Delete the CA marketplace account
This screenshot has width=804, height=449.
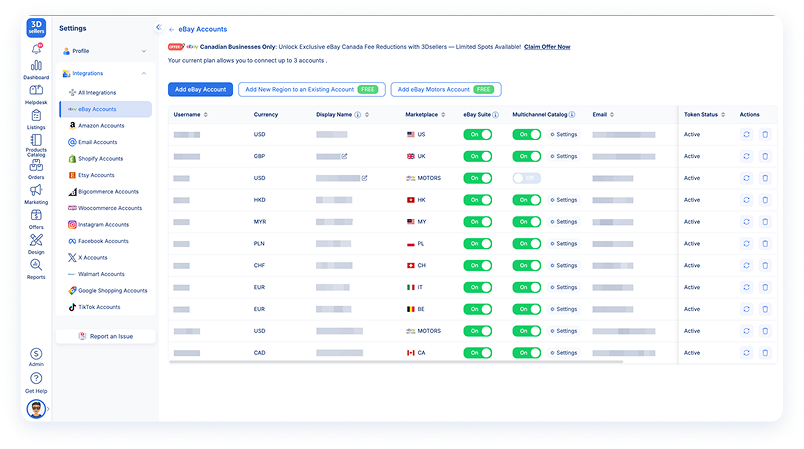click(765, 353)
